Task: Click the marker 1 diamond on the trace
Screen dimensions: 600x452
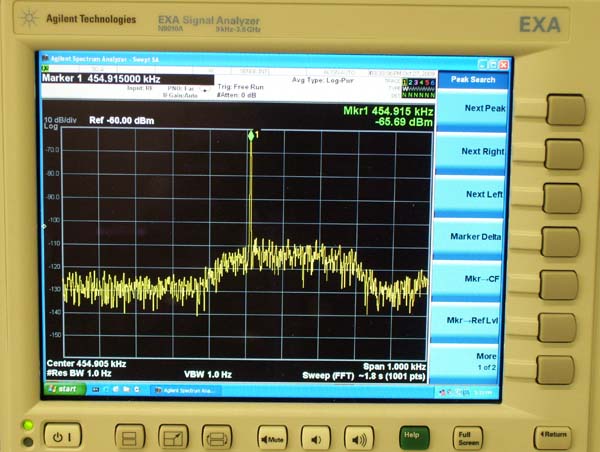Action: 251,135
